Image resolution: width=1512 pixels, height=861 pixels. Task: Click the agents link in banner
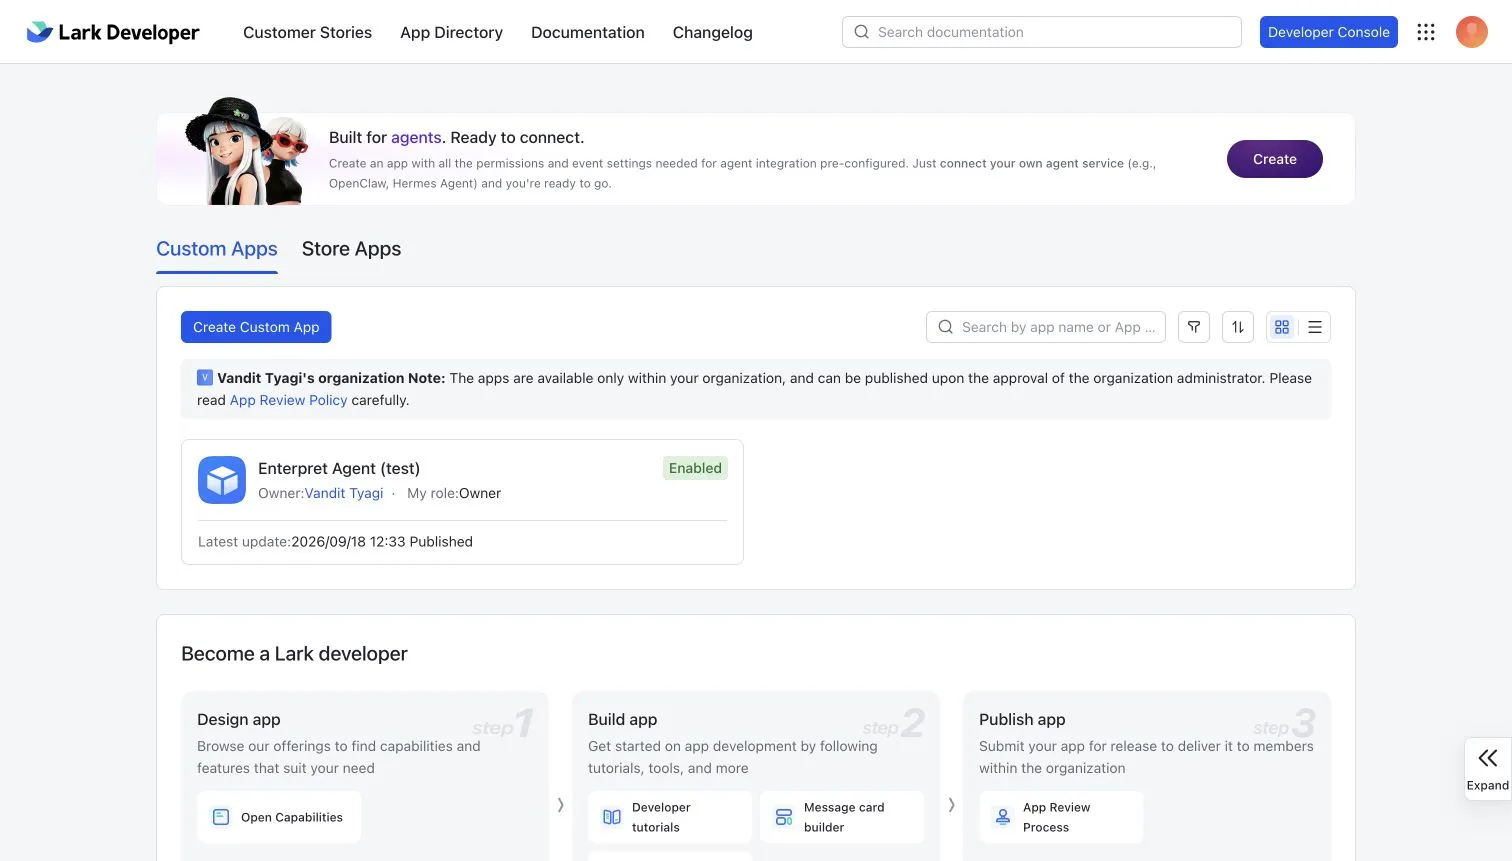(416, 138)
